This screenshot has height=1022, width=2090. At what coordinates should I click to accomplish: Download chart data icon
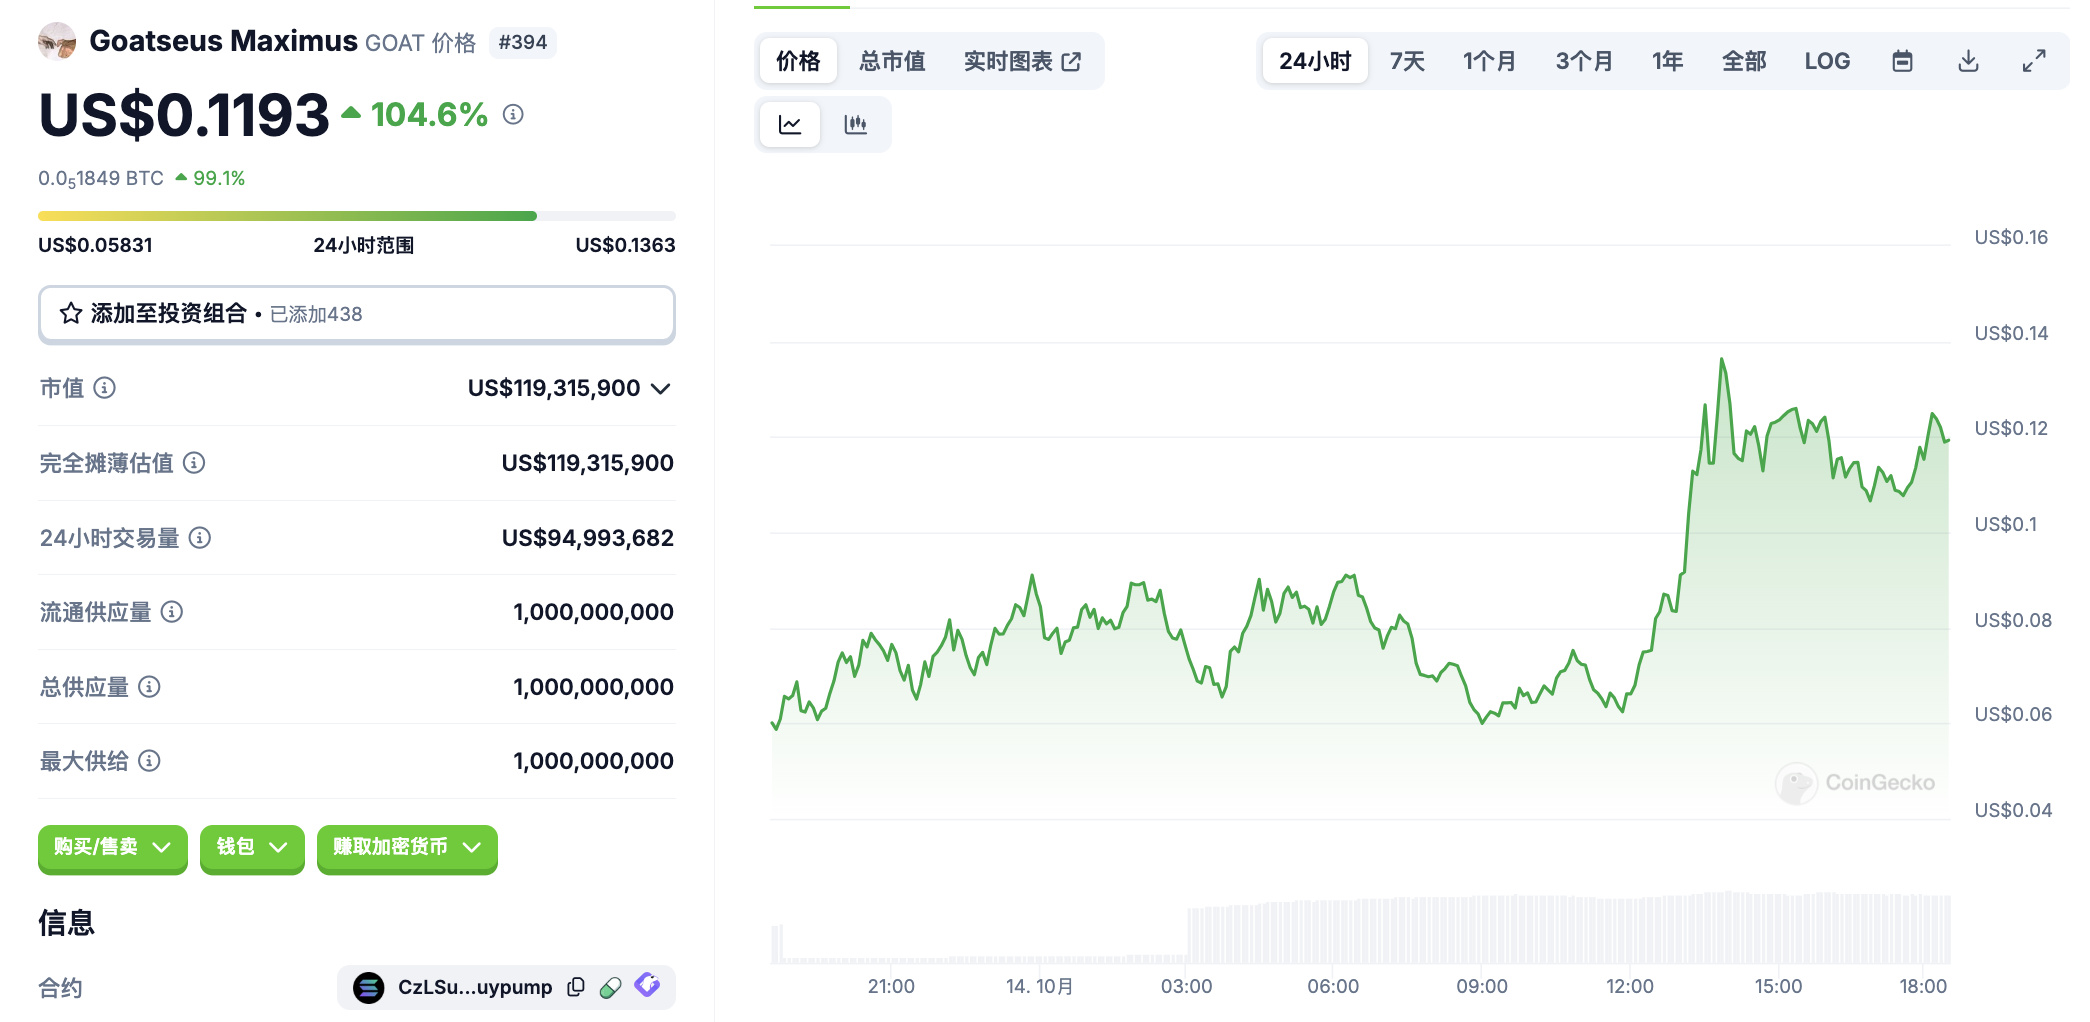tap(1968, 61)
